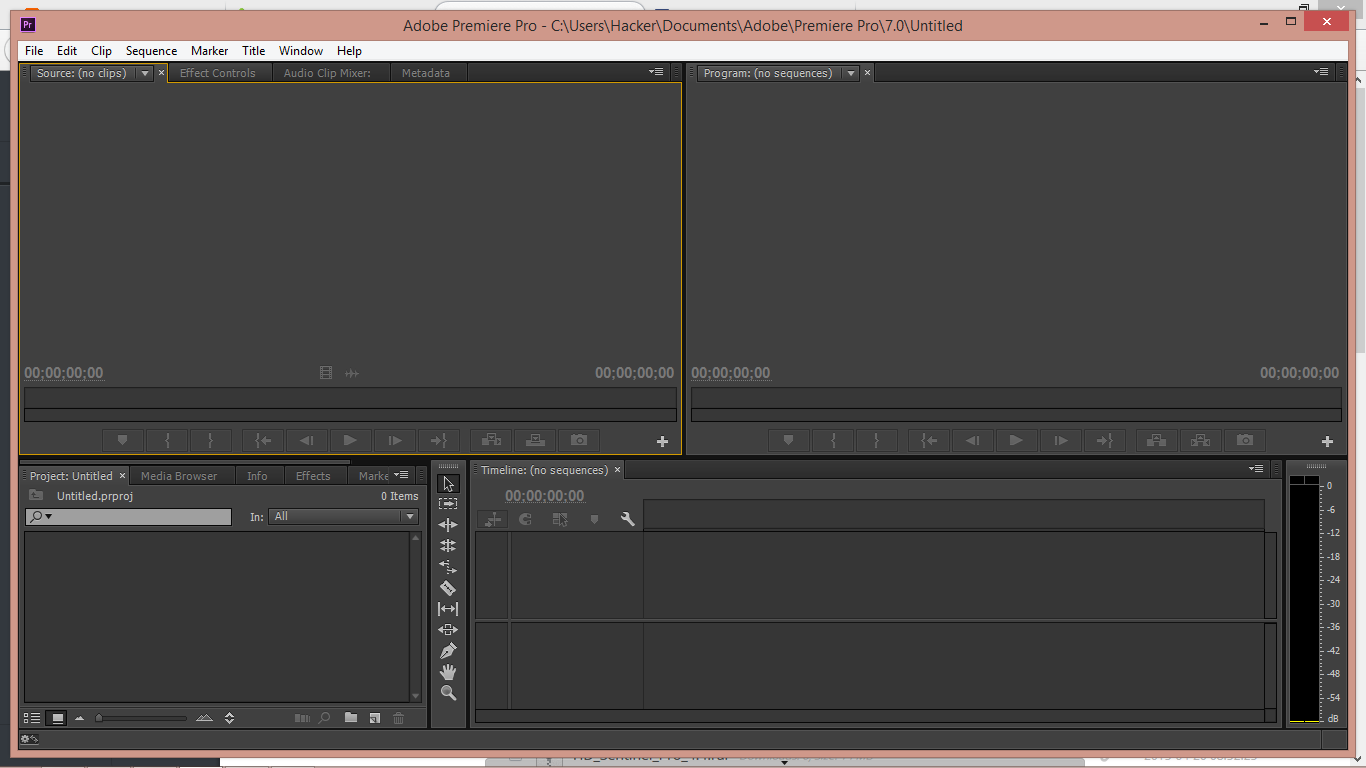Switch to Audio Clip Mixer tab
1366x768 pixels.
tap(327, 73)
